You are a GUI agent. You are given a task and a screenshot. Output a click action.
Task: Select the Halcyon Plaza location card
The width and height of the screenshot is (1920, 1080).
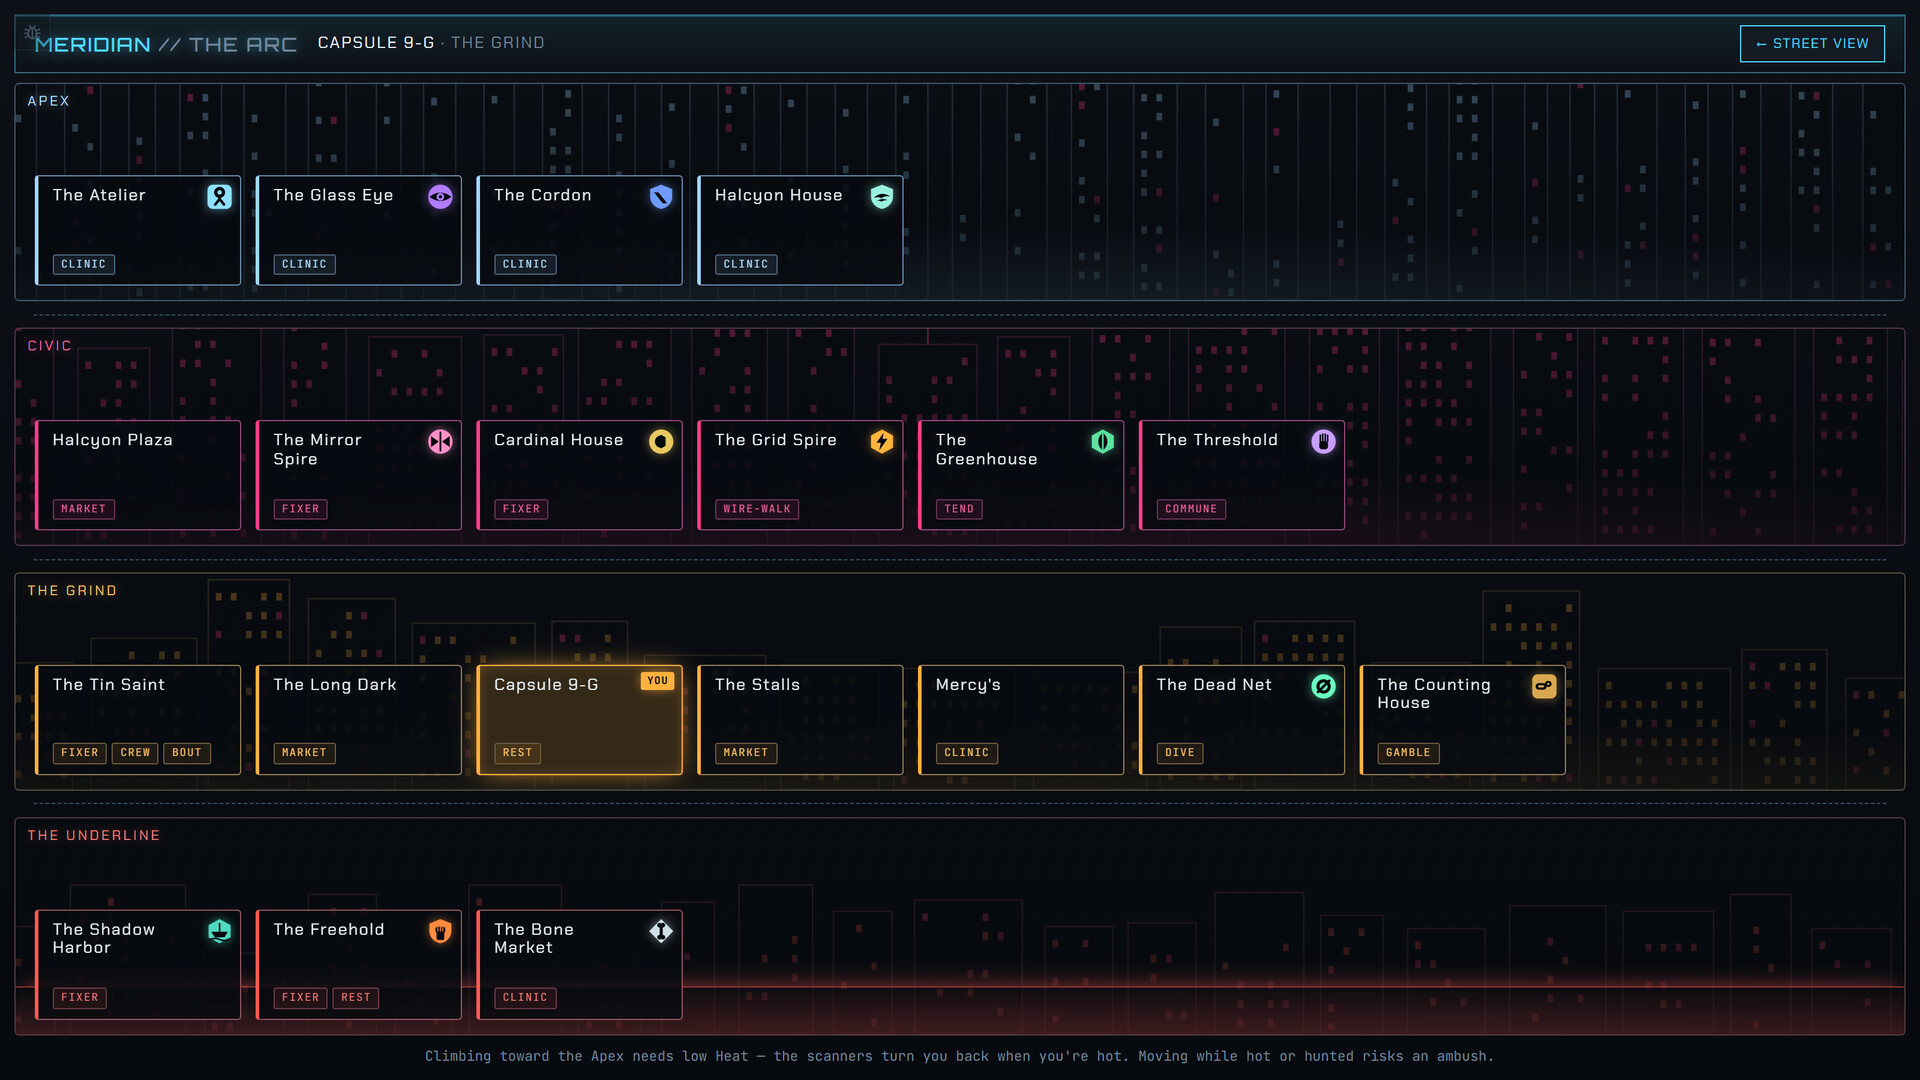138,475
